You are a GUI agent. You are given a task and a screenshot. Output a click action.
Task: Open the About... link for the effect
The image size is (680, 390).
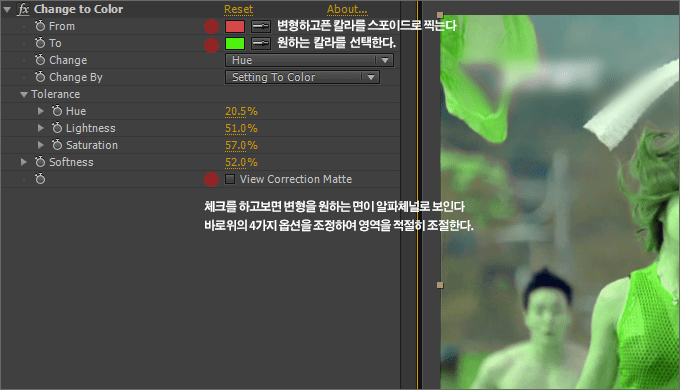click(347, 9)
